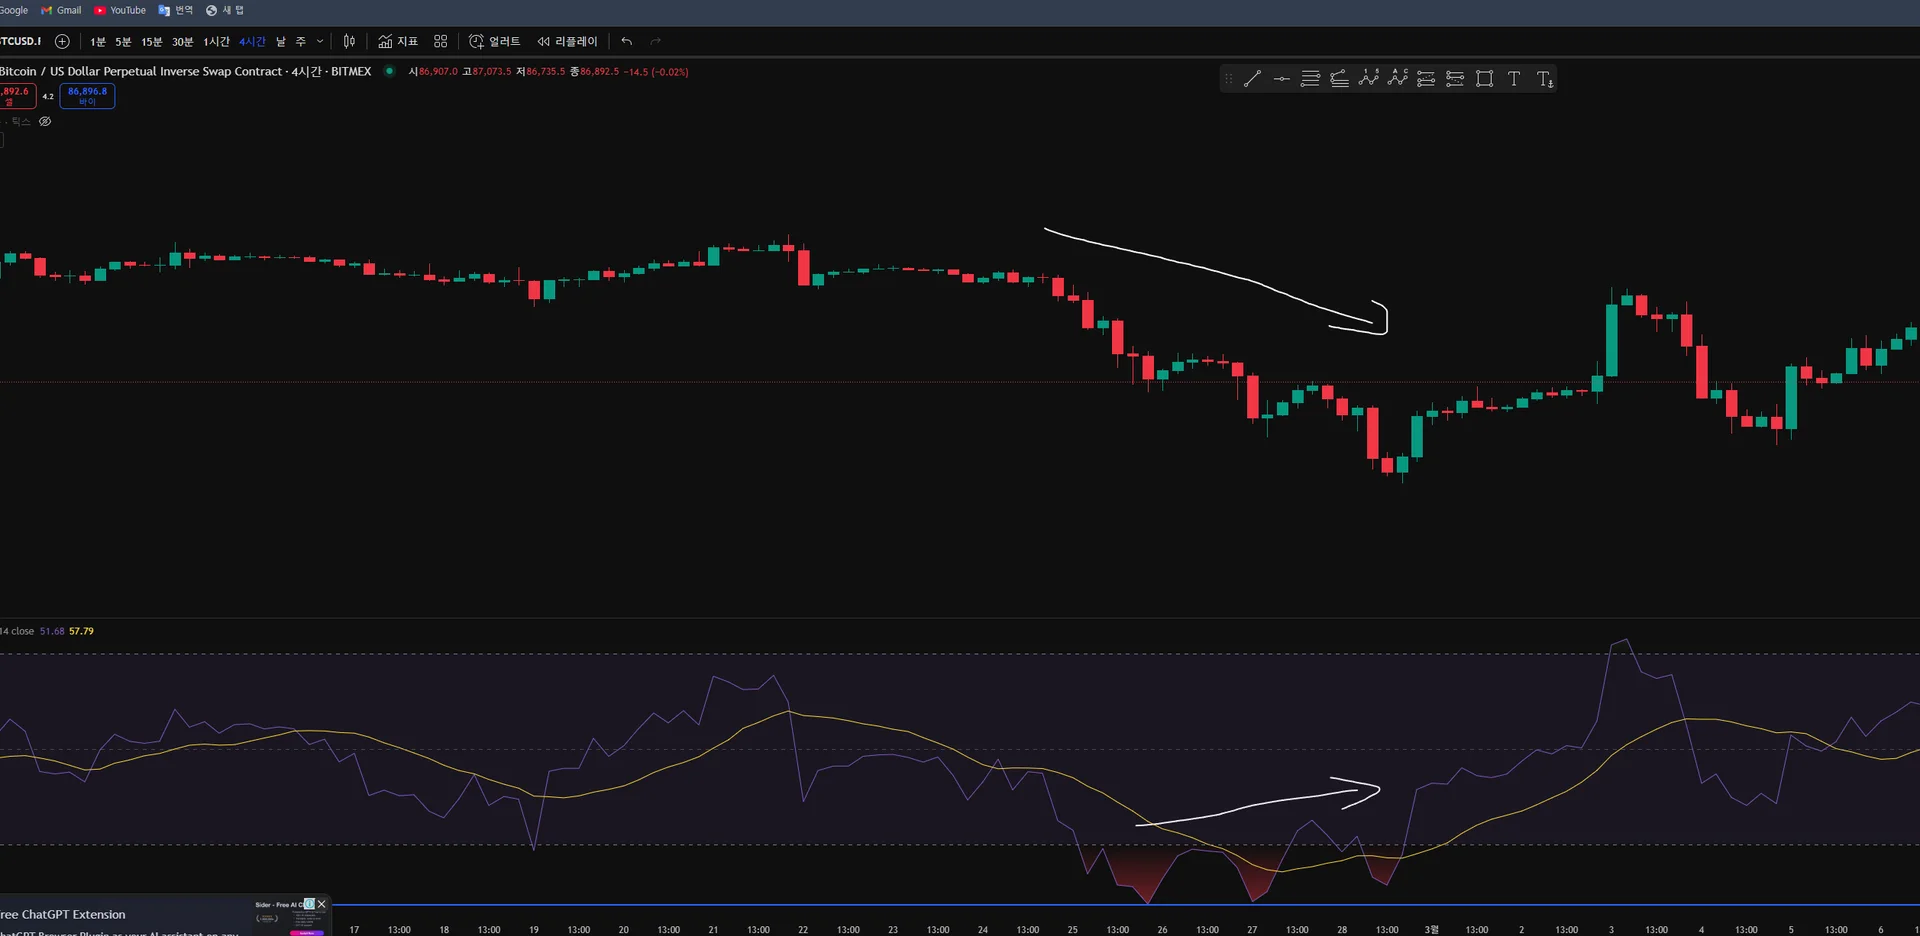Pick the Elliott wave 1-5 pattern tool
The height and width of the screenshot is (936, 1920).
(x=1368, y=79)
